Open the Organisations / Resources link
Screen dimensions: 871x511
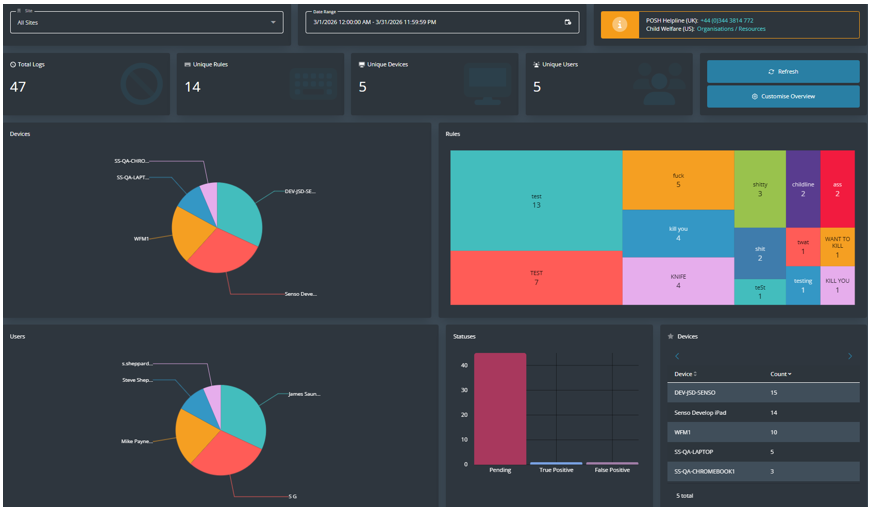(731, 29)
